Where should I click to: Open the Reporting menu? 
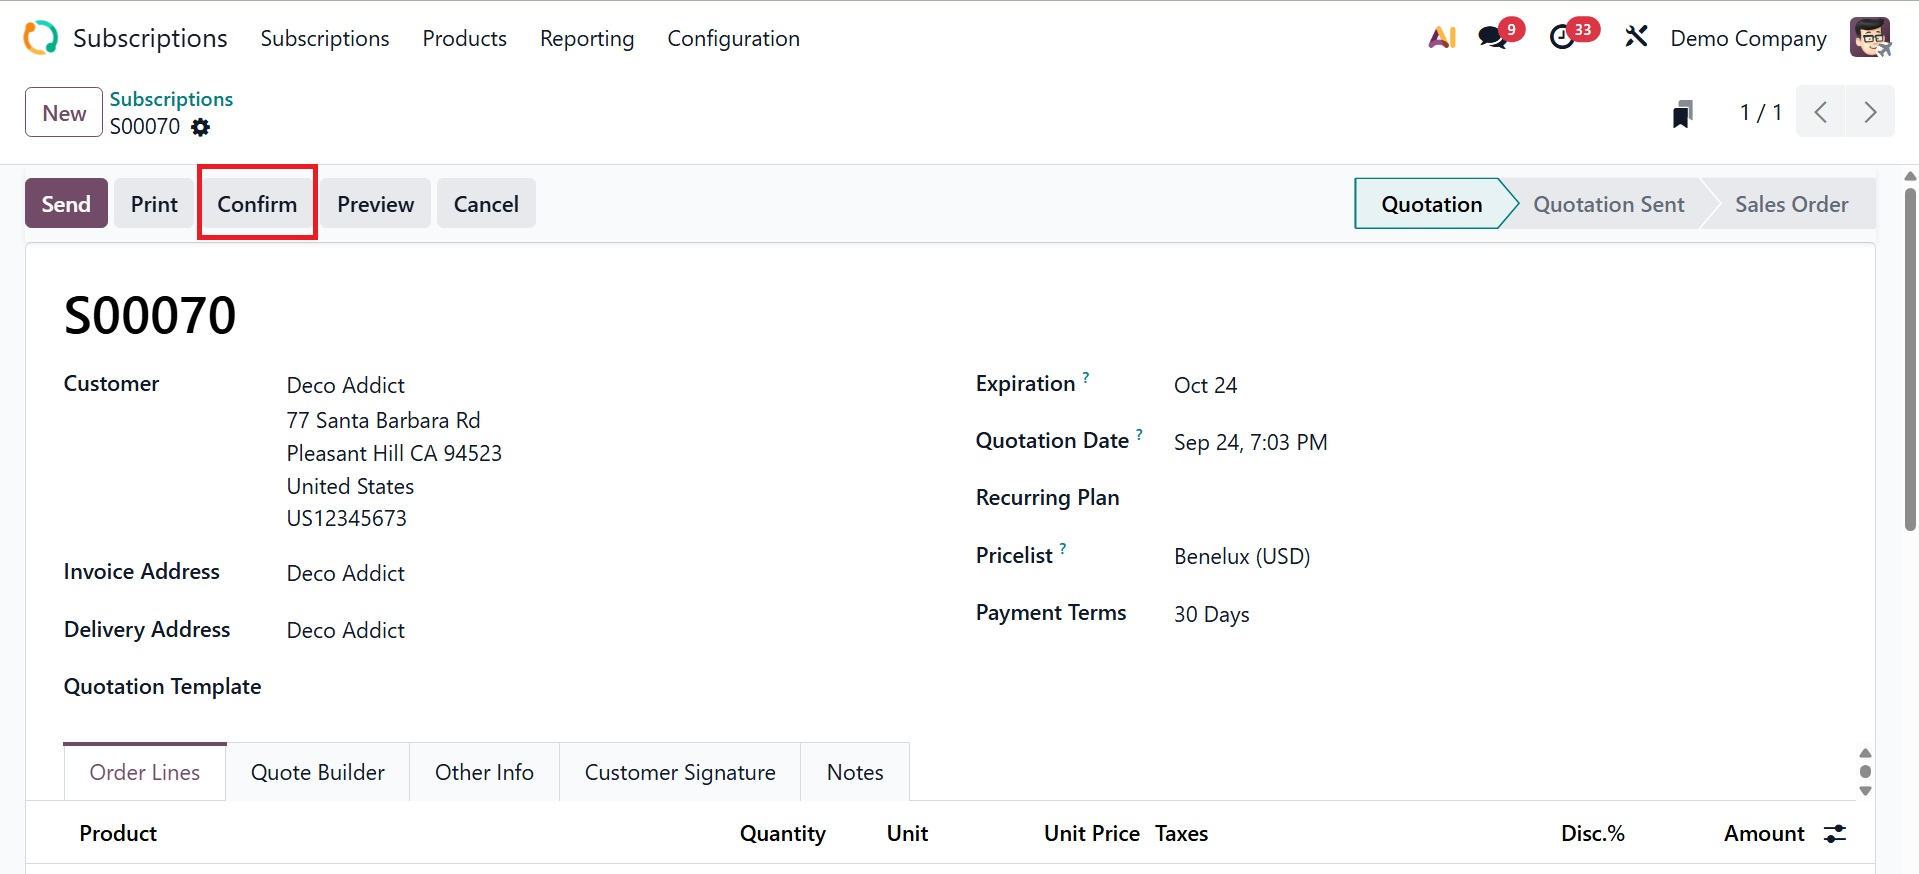[x=587, y=38]
